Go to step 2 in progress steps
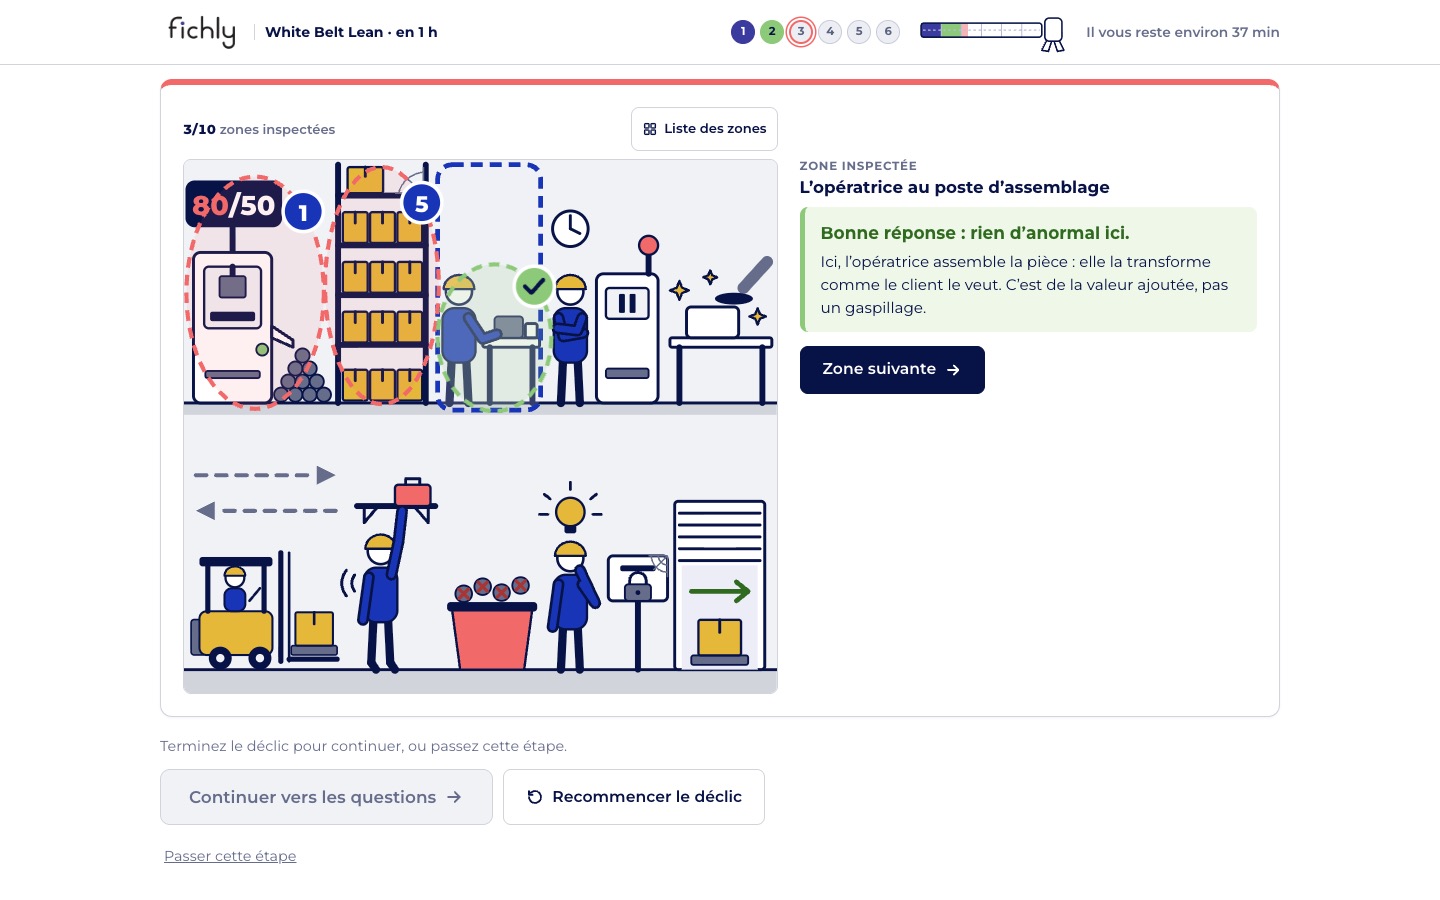 point(772,32)
